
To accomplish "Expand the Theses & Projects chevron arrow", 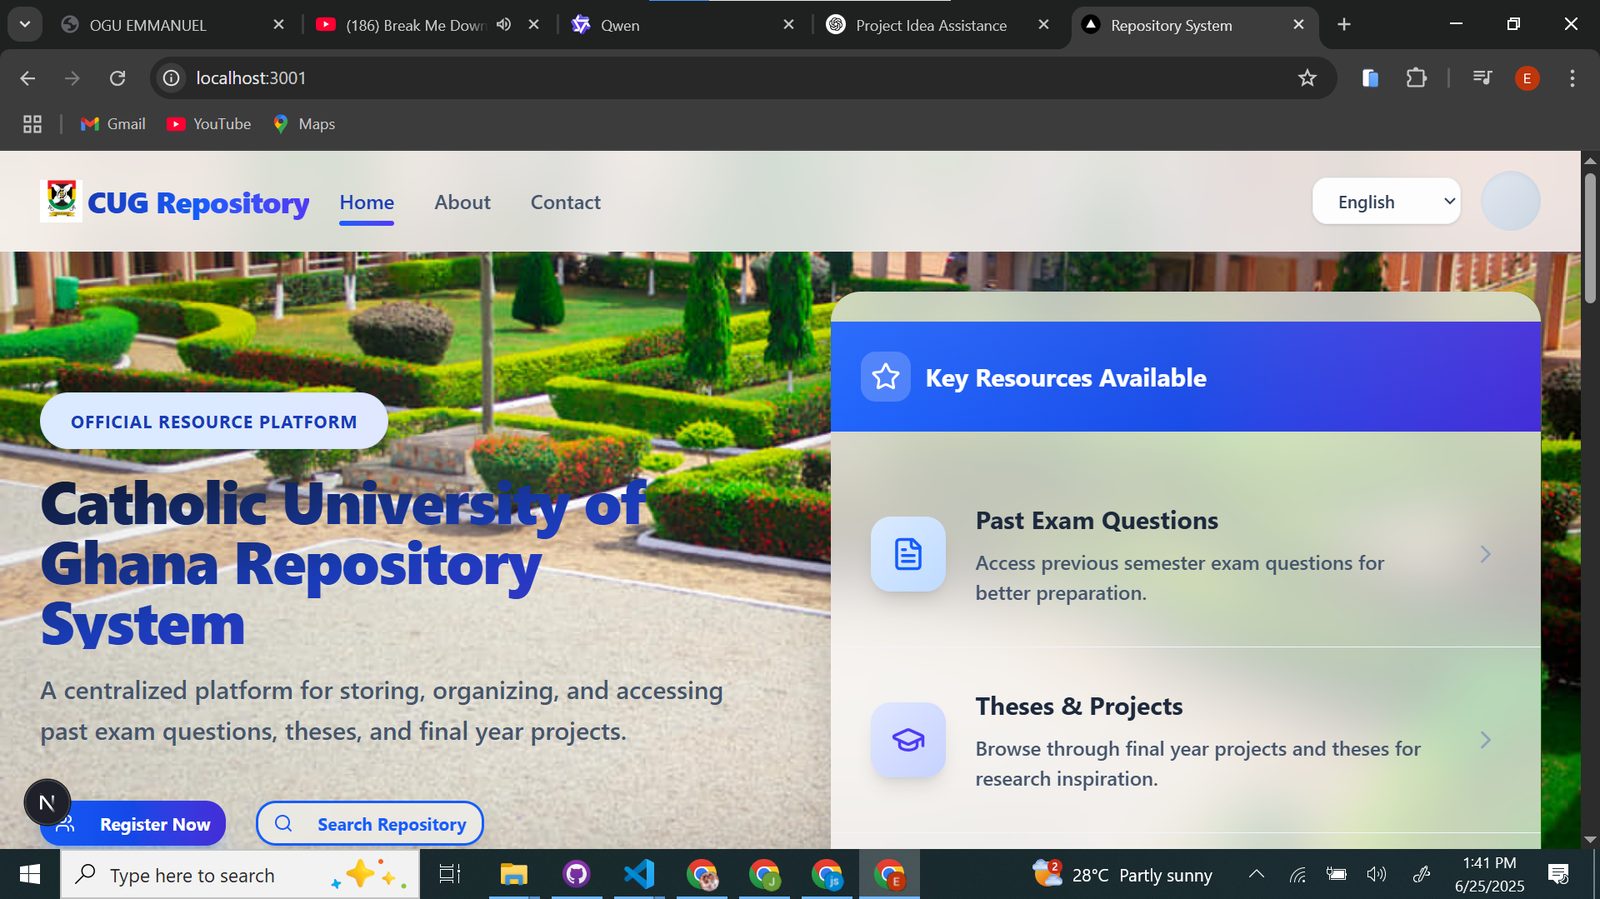I will click(1485, 740).
